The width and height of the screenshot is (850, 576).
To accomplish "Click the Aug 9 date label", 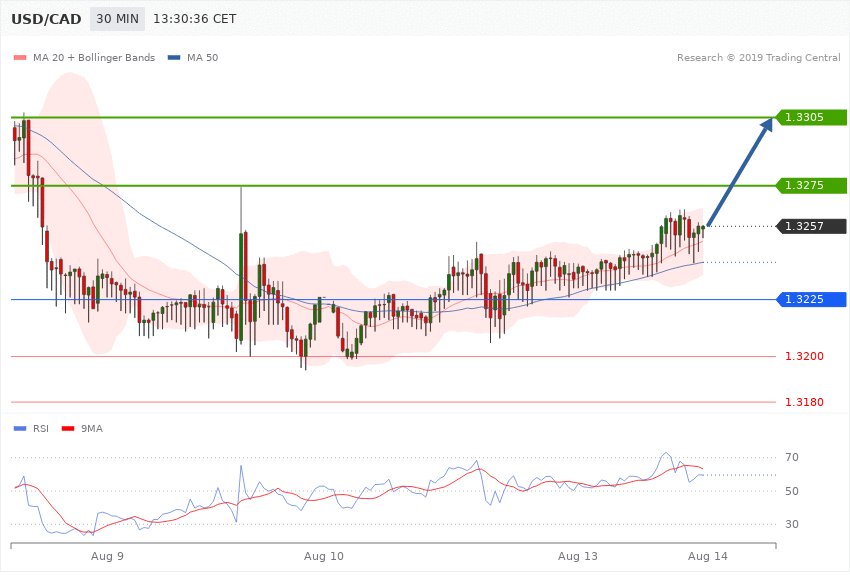I will coord(107,556).
